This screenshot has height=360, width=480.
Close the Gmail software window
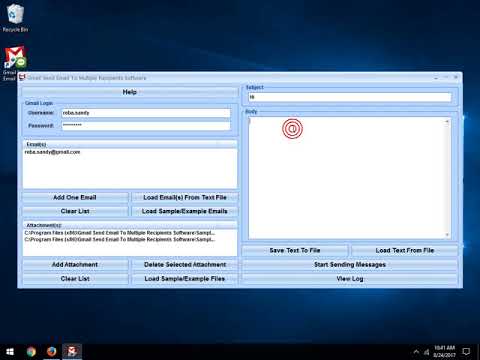tap(456, 77)
